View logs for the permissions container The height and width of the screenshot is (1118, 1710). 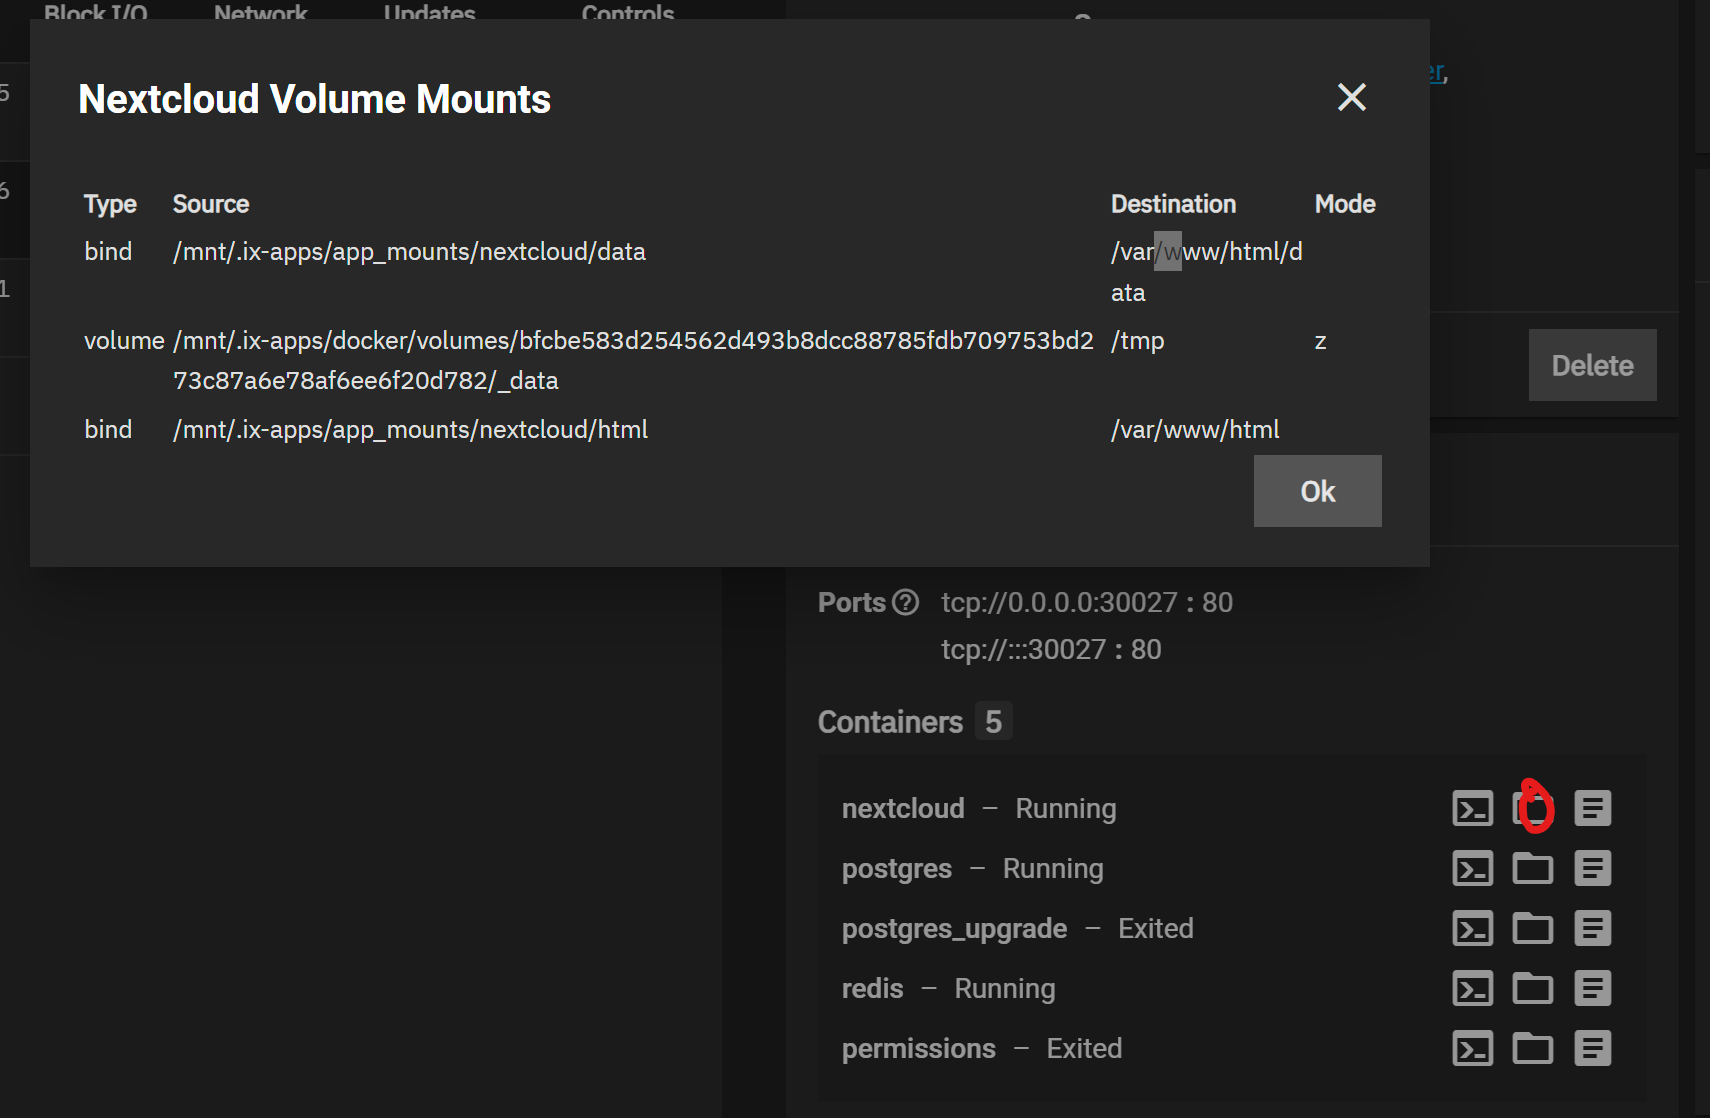(x=1593, y=1048)
